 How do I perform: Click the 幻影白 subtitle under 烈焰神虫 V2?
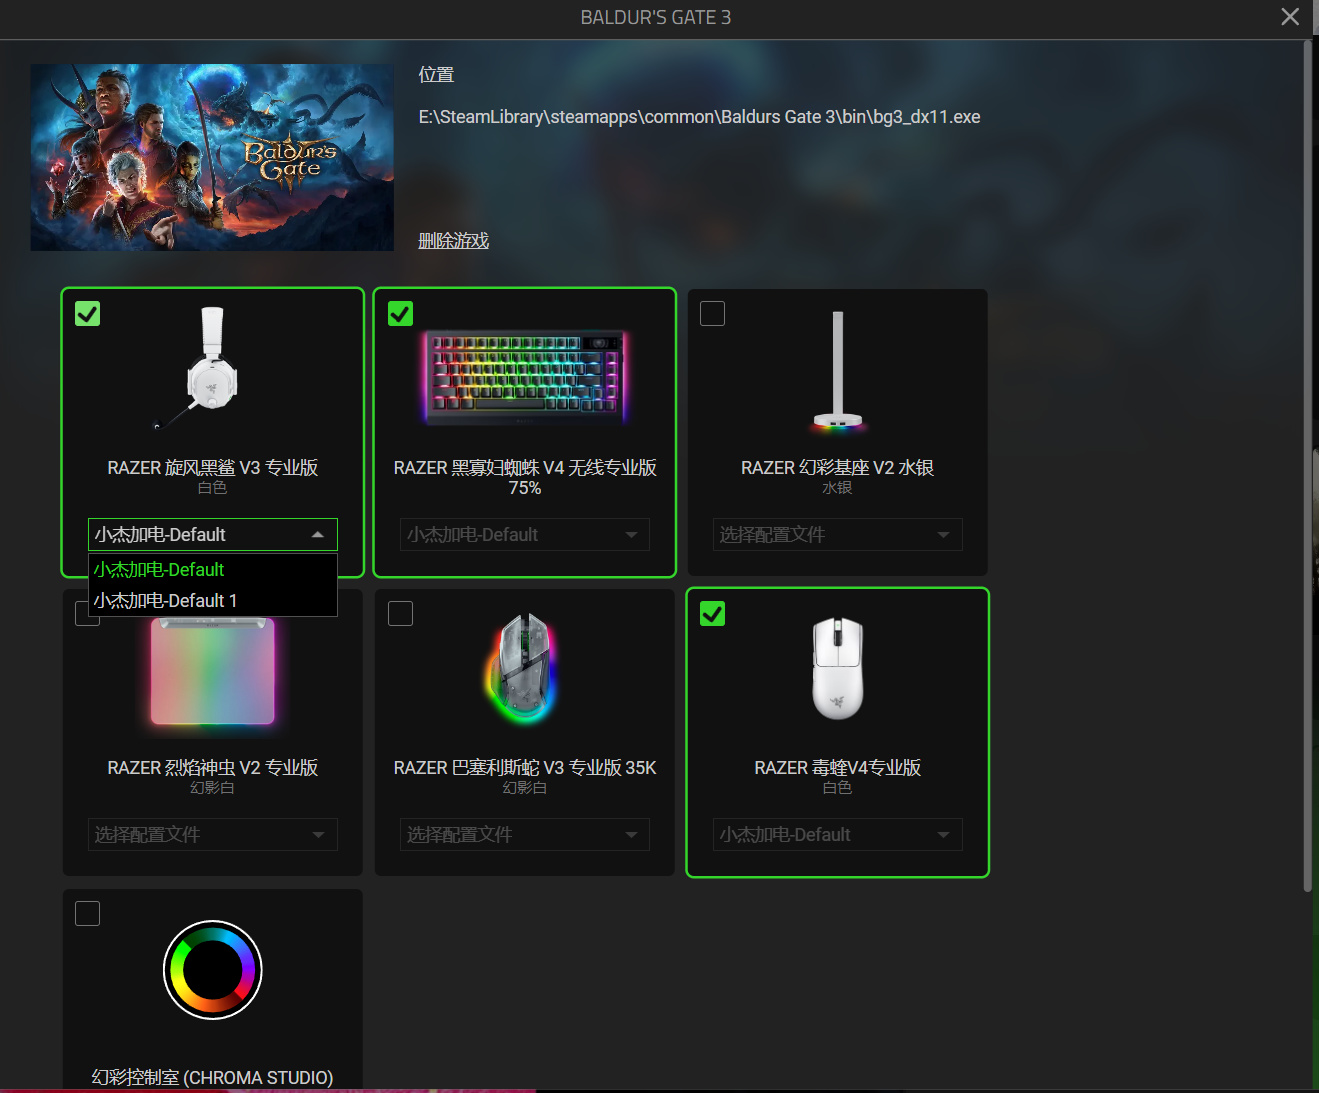213,788
